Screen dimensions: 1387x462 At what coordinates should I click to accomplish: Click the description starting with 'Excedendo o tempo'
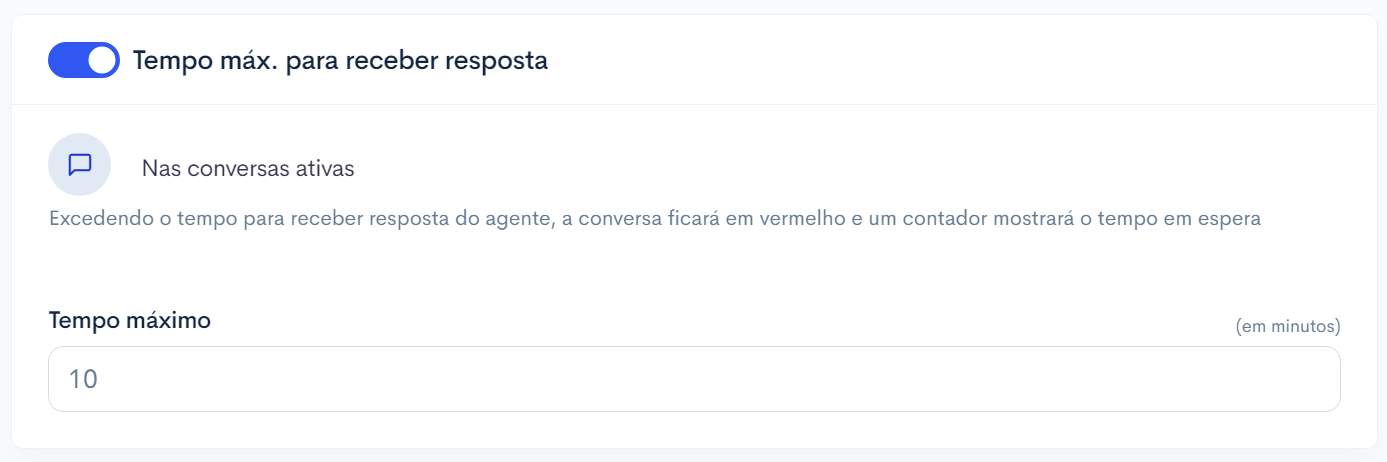click(655, 218)
